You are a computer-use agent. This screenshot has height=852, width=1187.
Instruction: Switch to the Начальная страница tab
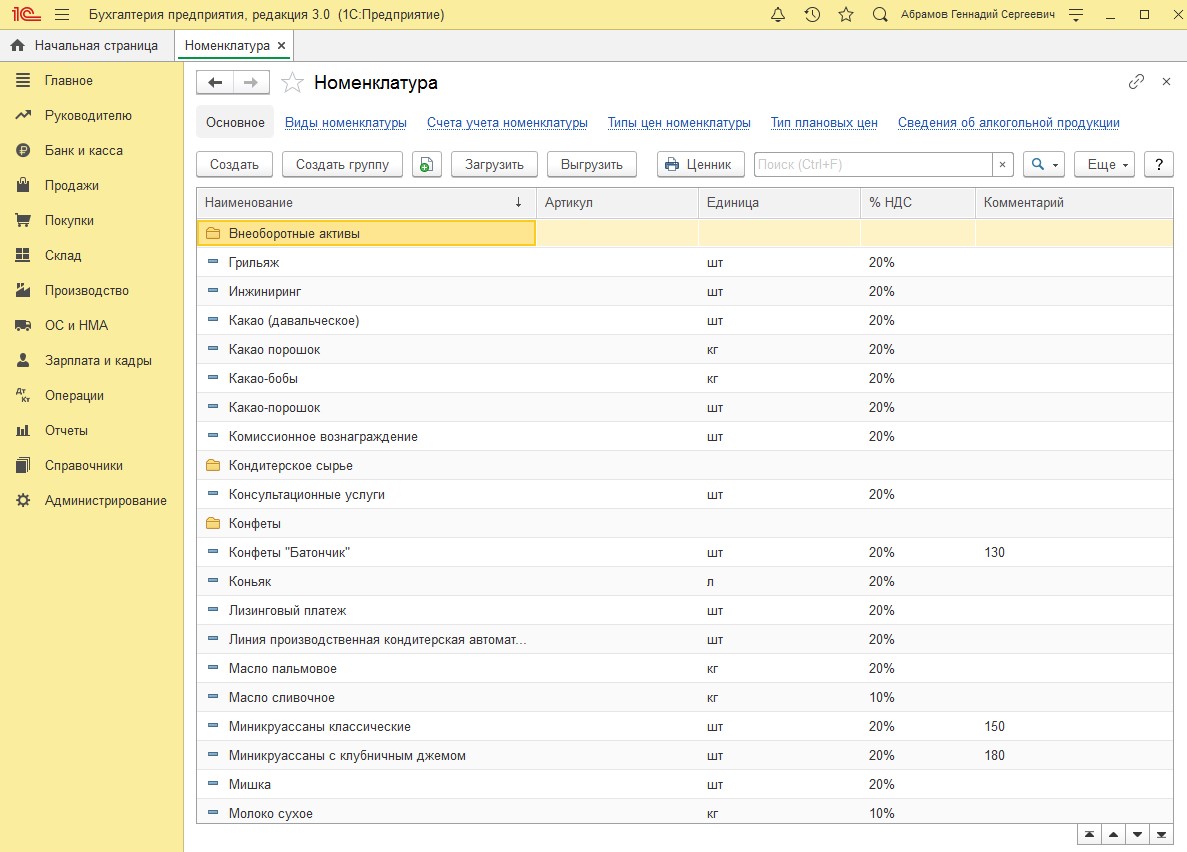coord(86,46)
